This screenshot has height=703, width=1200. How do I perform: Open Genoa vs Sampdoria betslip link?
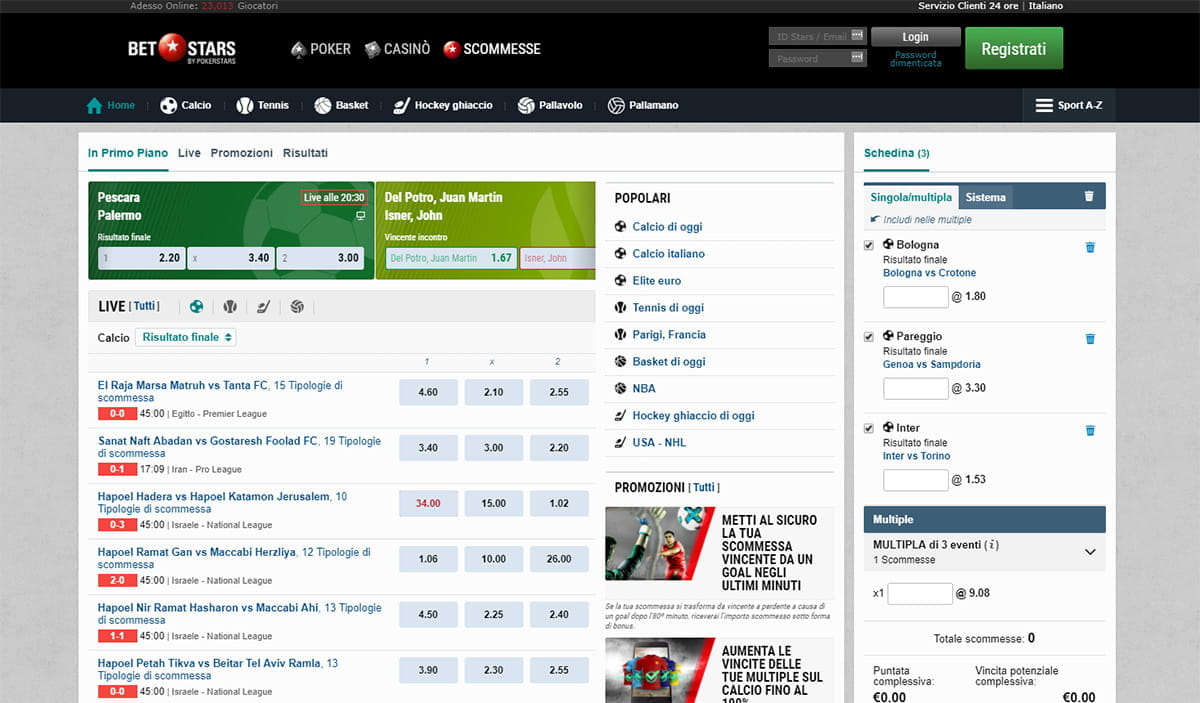[932, 365]
